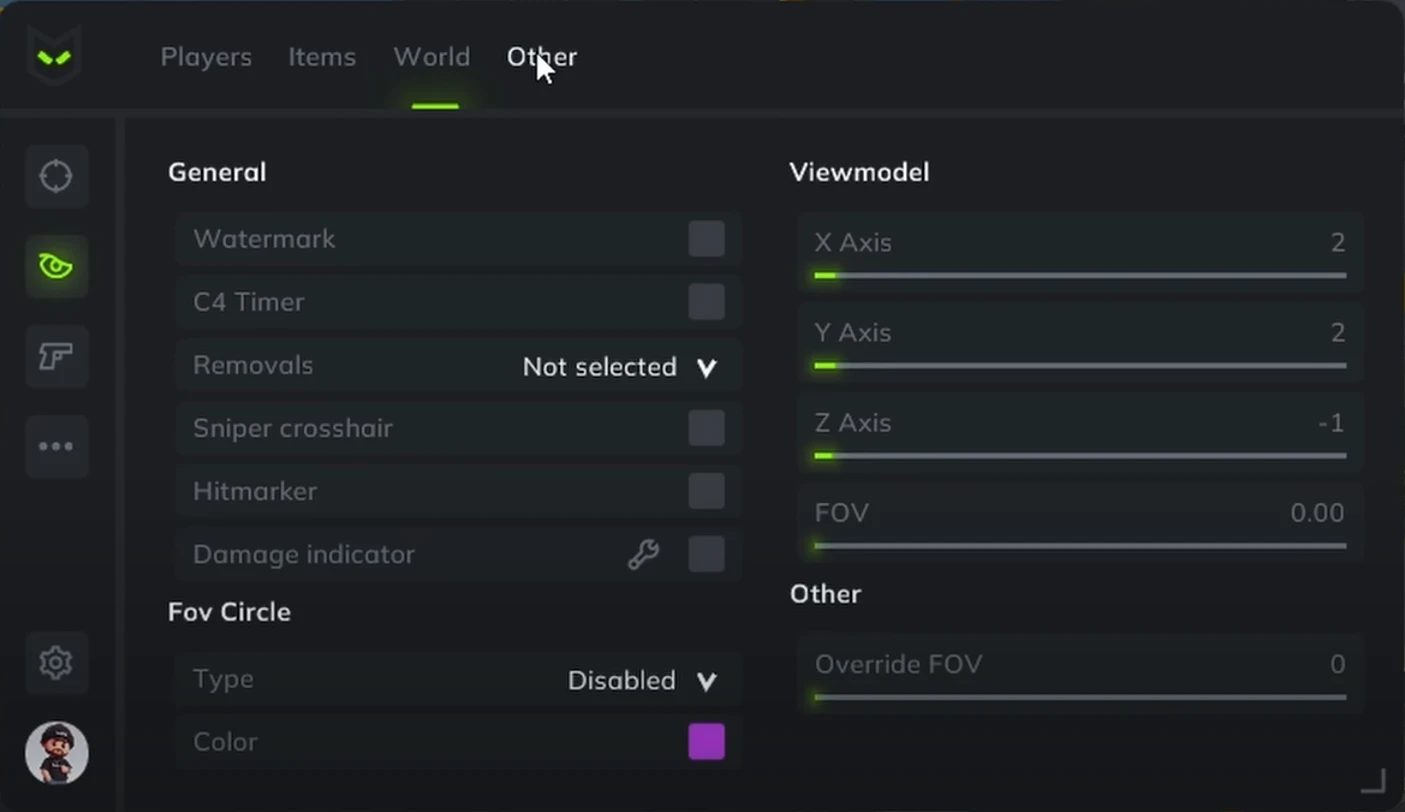Switch to the Players tab
Screen dimensions: 1405x812
pos(206,57)
